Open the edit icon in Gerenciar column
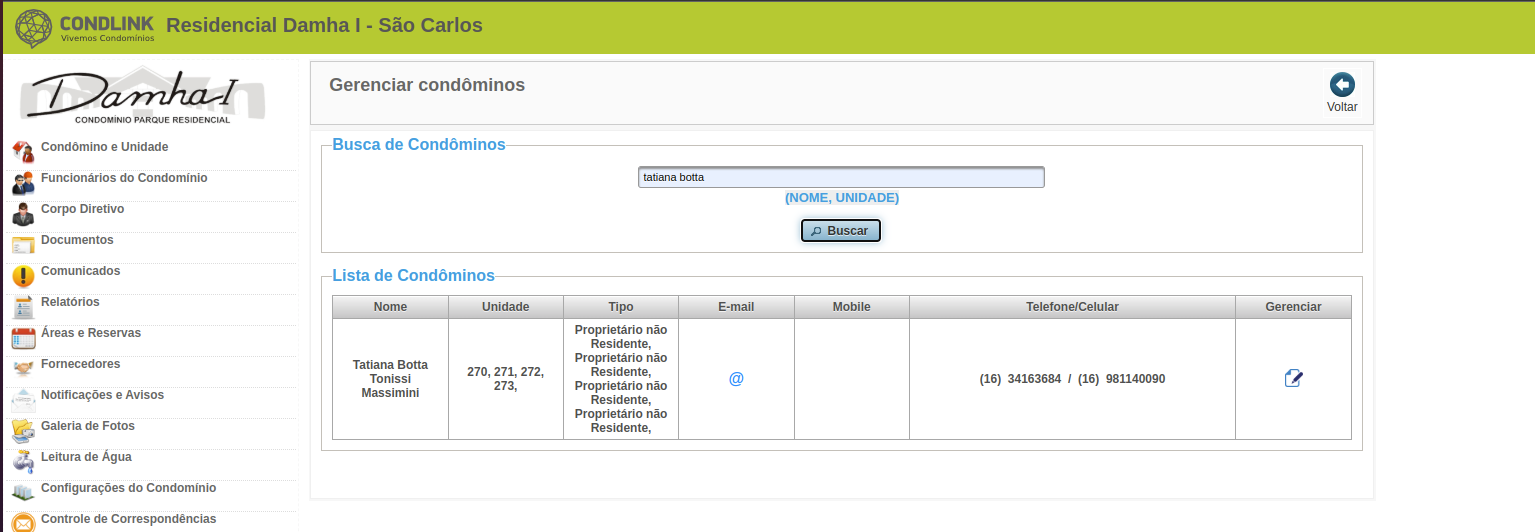Viewport: 1535px width, 532px height. (x=1293, y=379)
